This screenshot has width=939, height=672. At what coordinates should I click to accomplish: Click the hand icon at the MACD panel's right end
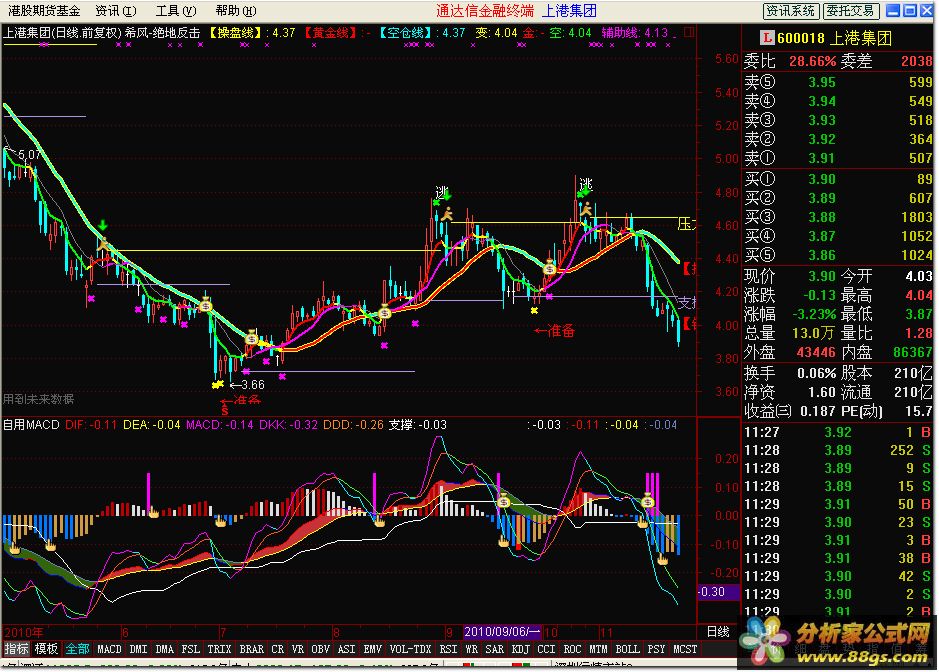(x=663, y=559)
